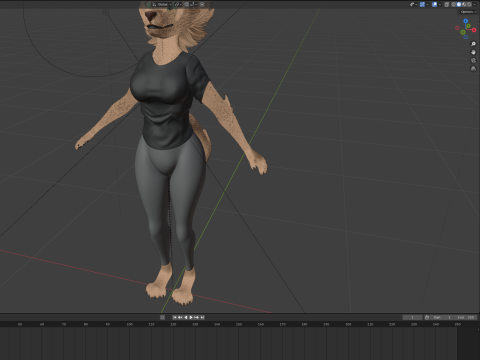
Task: Toggle the show overlays button
Action: pos(434,4)
